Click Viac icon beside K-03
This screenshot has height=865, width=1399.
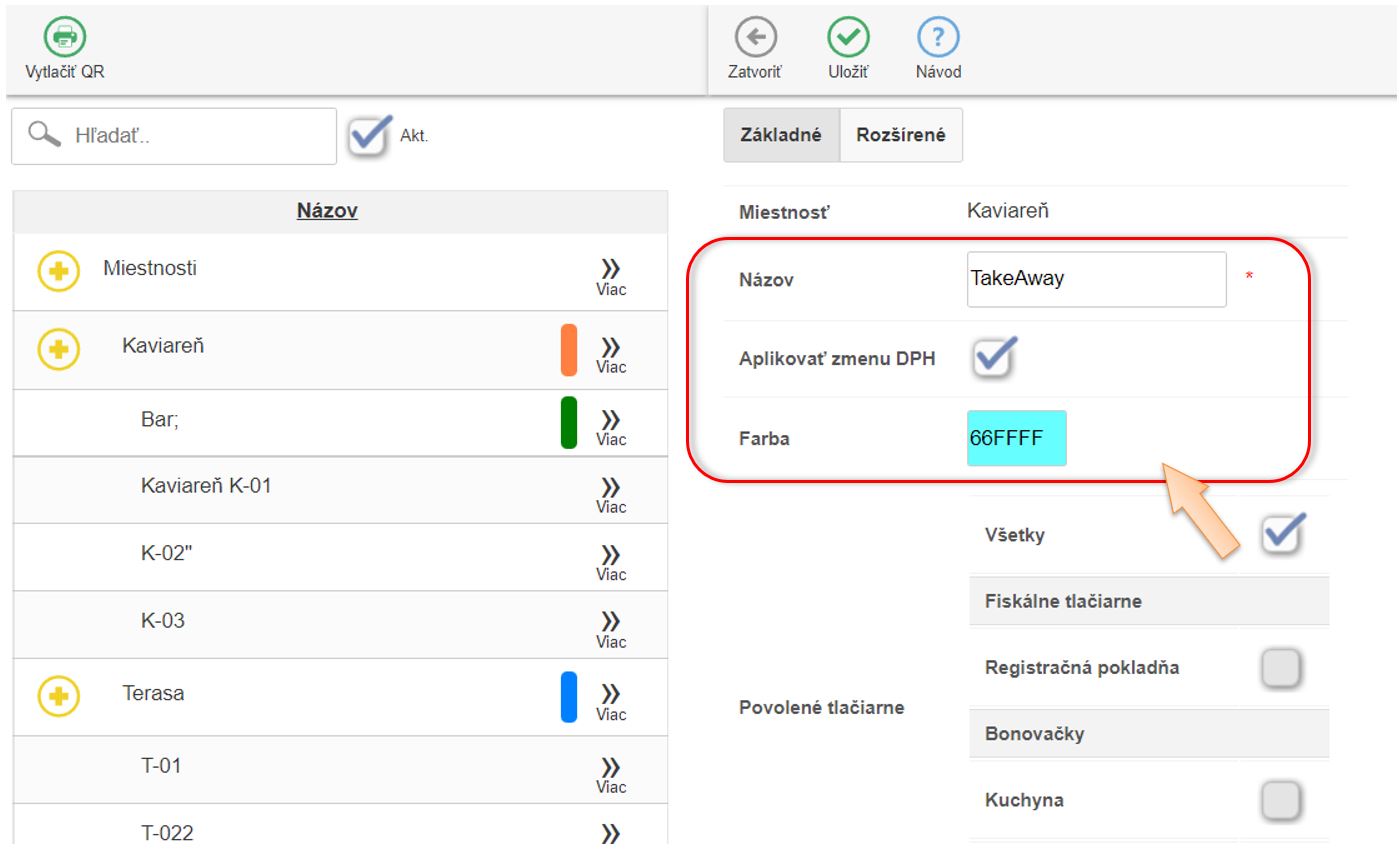(x=610, y=626)
